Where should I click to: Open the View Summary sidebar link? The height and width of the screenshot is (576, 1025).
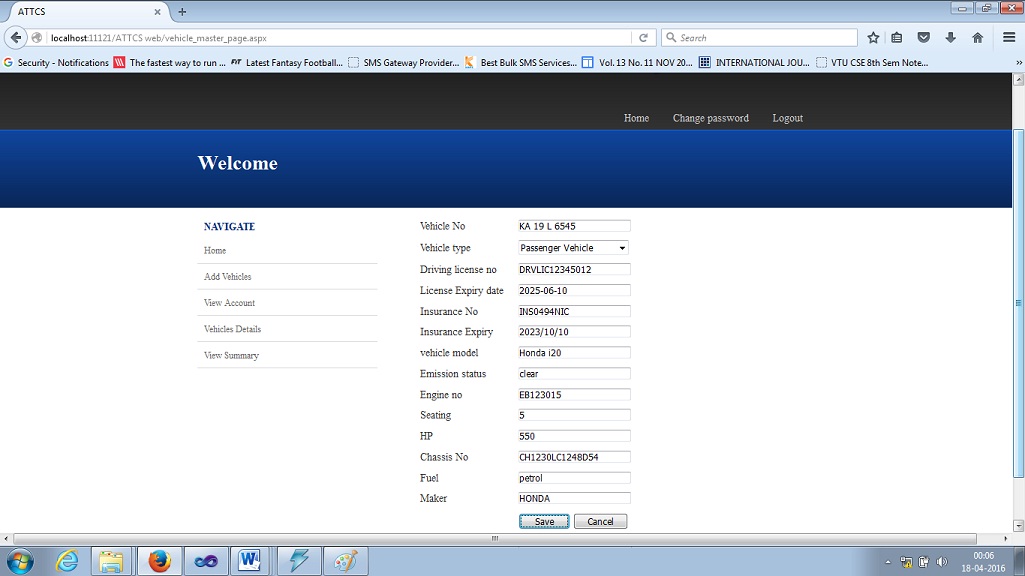[231, 356]
